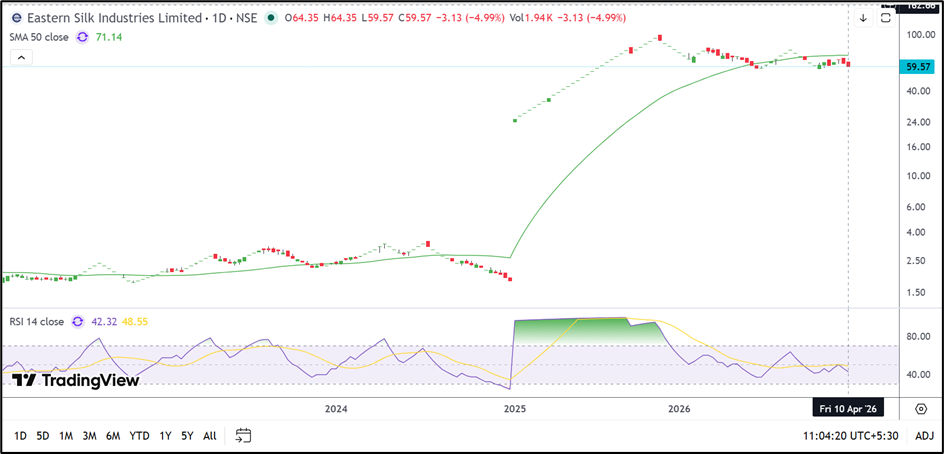This screenshot has width=944, height=454.
Task: Toggle ADJ adjusted data mode
Action: (x=924, y=435)
